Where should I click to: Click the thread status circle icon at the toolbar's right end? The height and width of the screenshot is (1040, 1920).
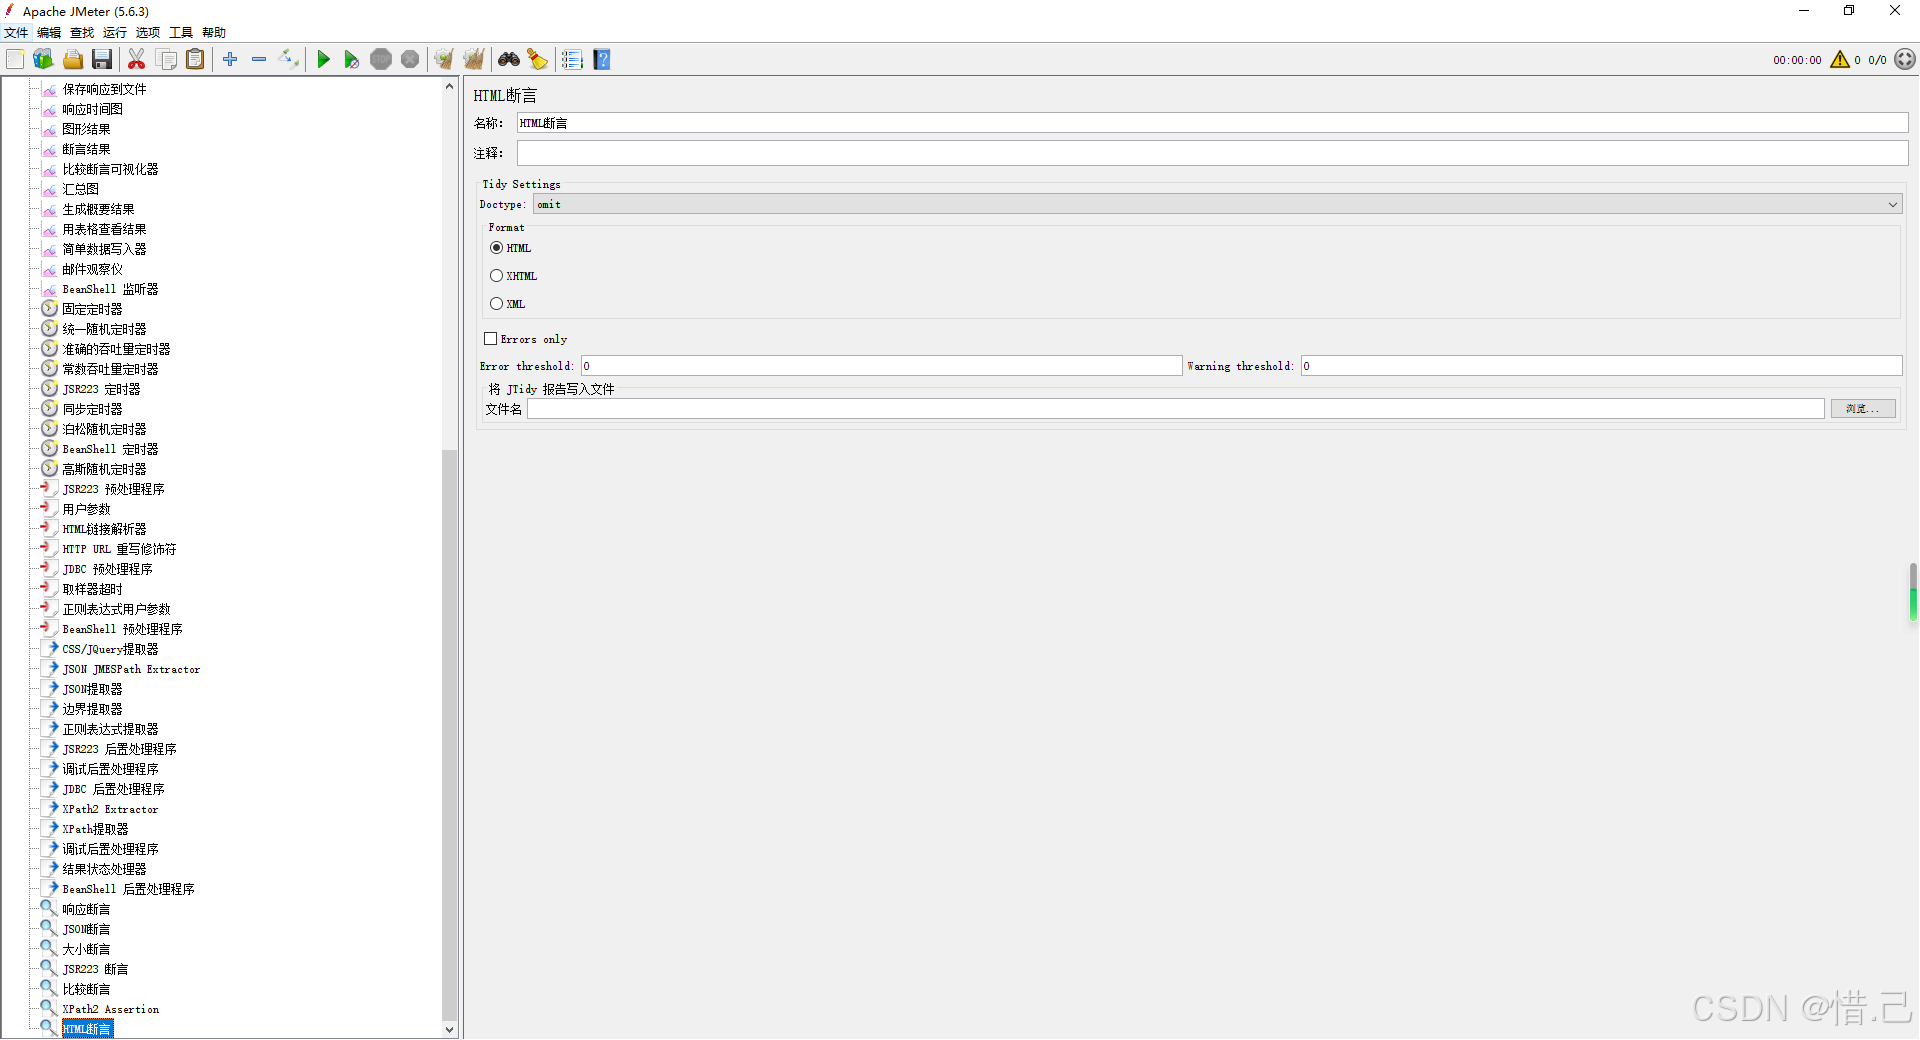coord(1905,60)
